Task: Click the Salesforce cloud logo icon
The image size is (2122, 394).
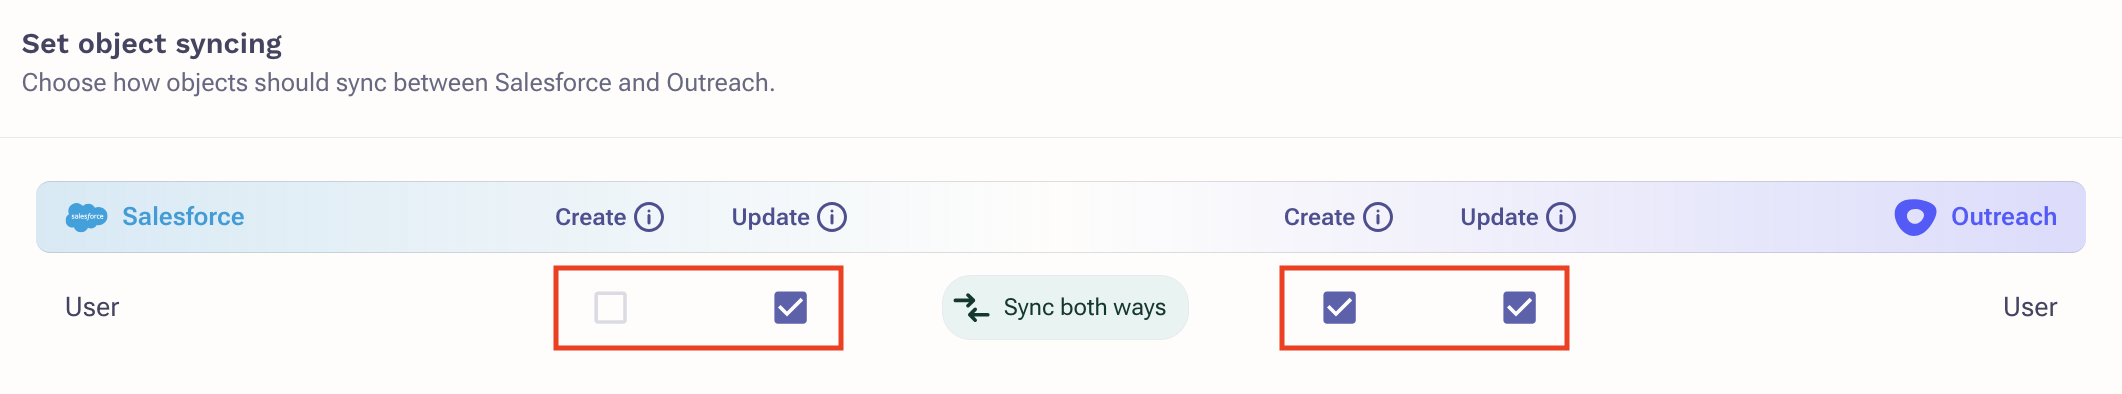Action: pos(86,217)
